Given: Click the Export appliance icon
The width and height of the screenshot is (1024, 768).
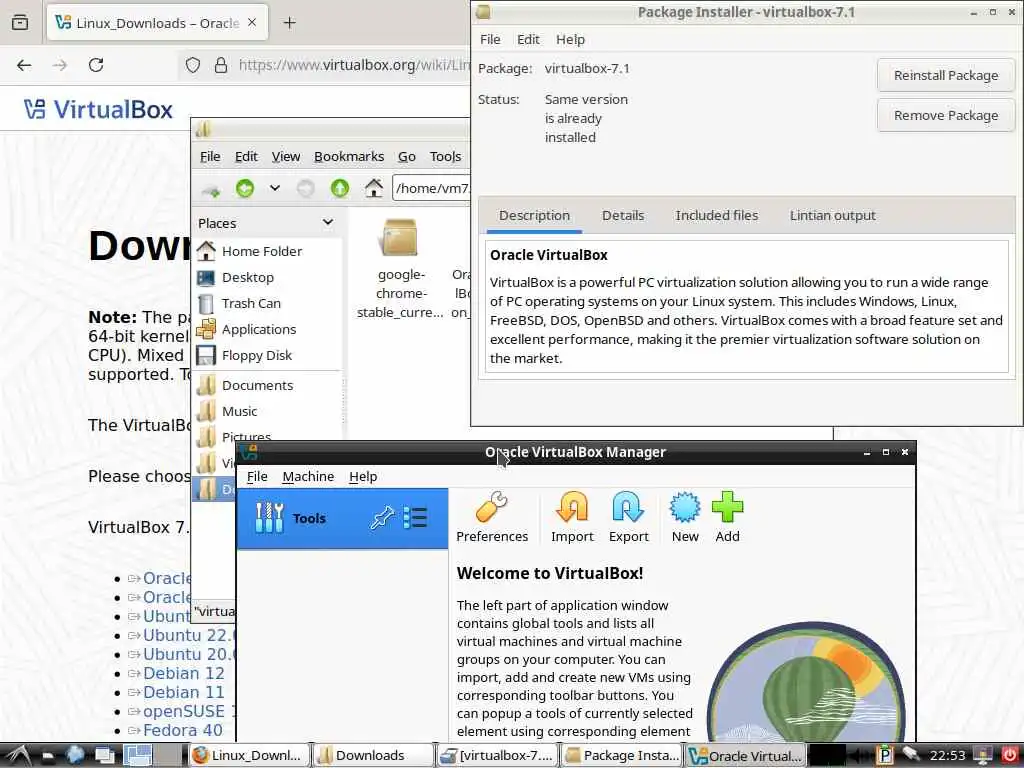Looking at the screenshot, I should [628, 517].
